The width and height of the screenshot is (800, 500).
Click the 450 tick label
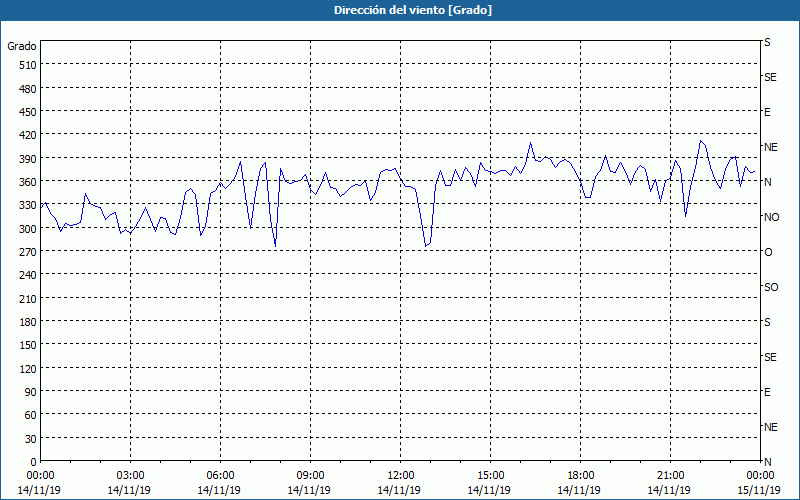pyautogui.click(x=28, y=112)
